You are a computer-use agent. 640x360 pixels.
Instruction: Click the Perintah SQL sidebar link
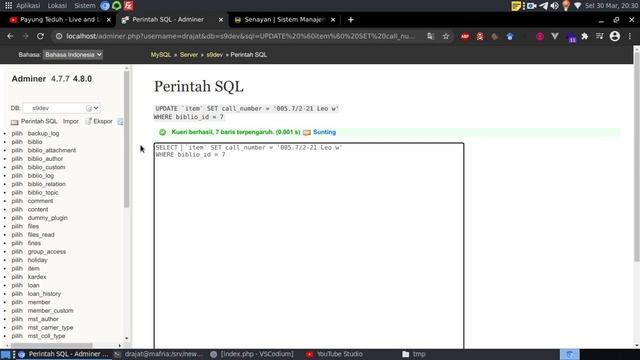[x=39, y=121]
